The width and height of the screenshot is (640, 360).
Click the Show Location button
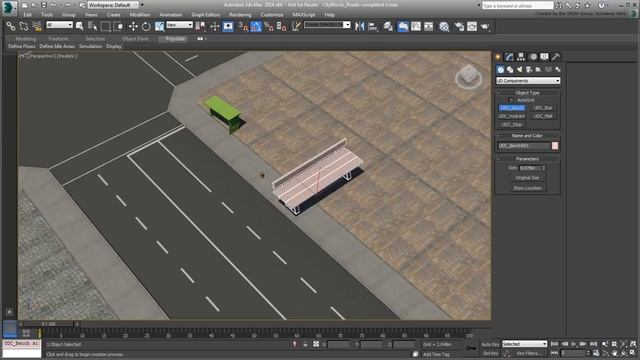tap(527, 188)
